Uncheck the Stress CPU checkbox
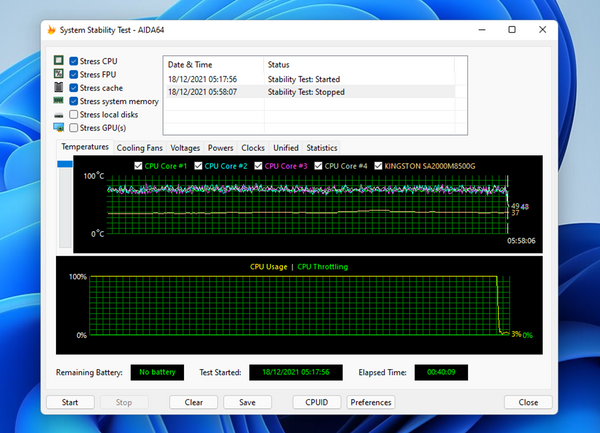The height and width of the screenshot is (433, 600). pyautogui.click(x=74, y=61)
